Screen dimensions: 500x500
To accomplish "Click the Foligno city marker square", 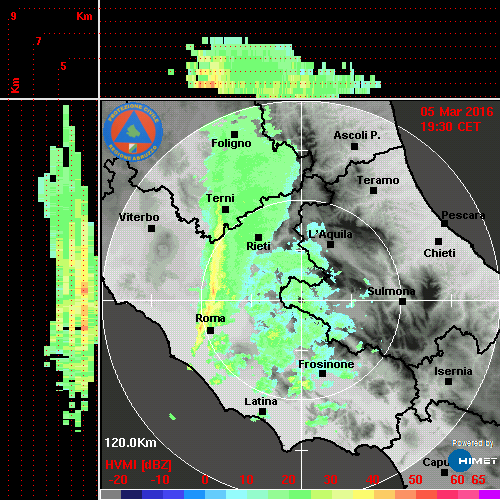I will [x=234, y=134].
